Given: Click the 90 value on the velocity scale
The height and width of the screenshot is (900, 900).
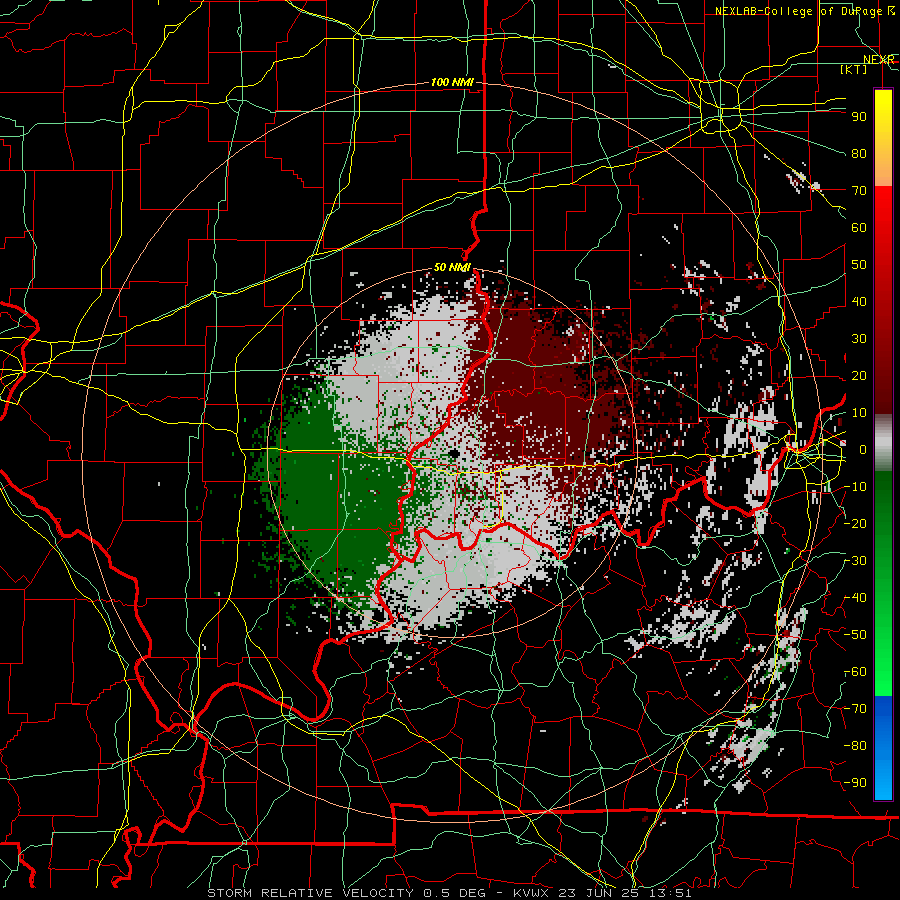Looking at the screenshot, I should click(x=859, y=117).
